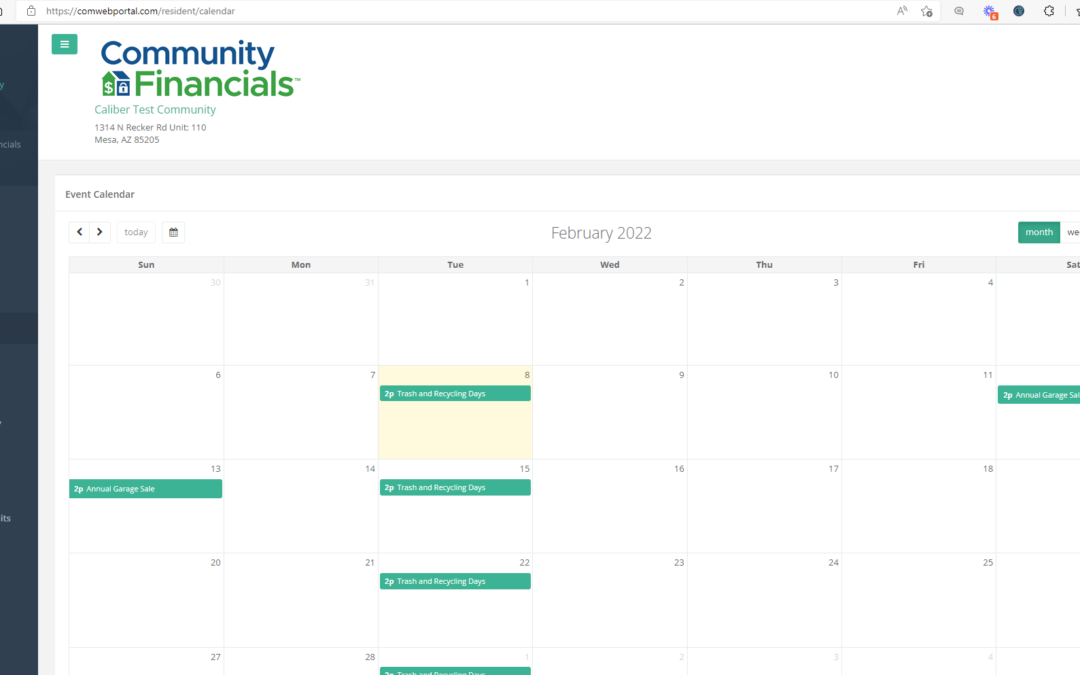Click the today button
1080x675 pixels.
coord(136,232)
